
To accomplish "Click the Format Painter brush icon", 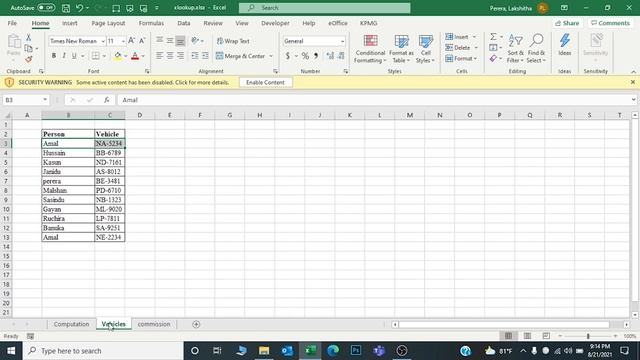I will [x=29, y=59].
